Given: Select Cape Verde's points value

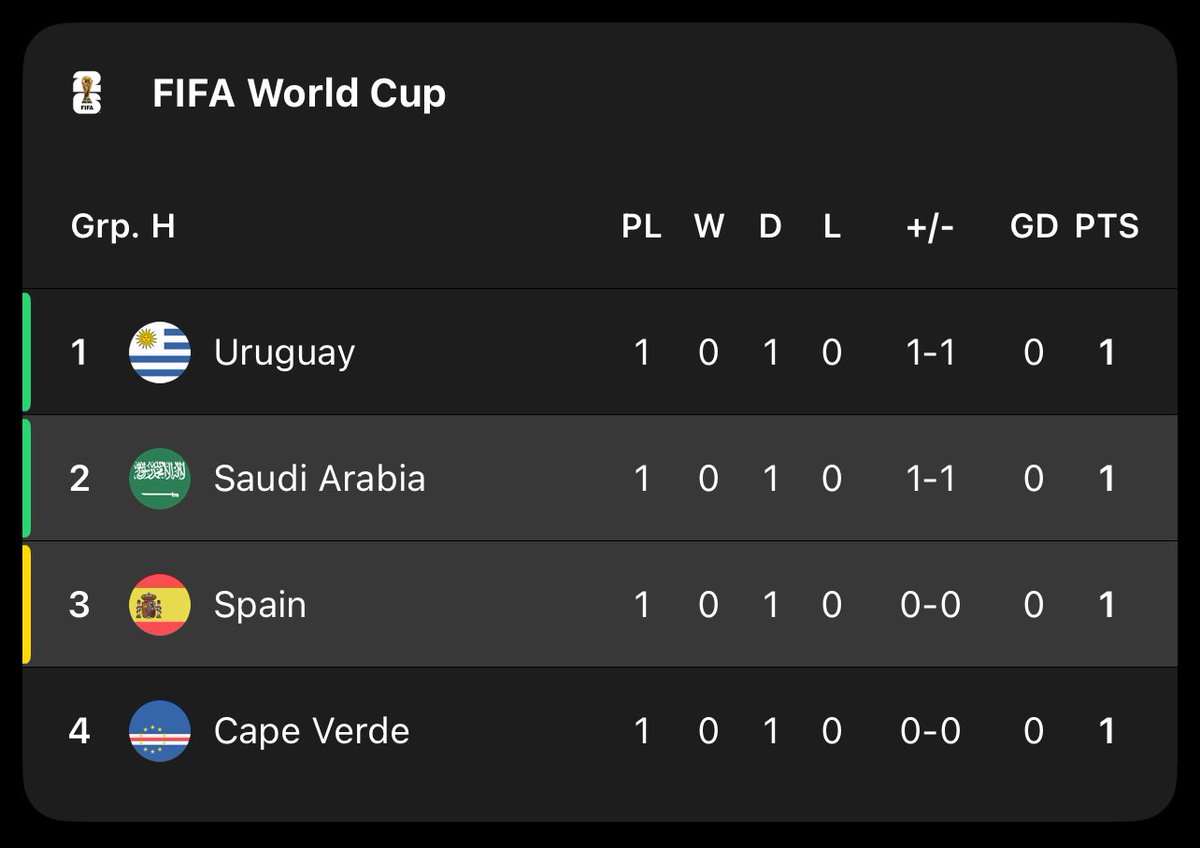Looking at the screenshot, I should 1106,731.
